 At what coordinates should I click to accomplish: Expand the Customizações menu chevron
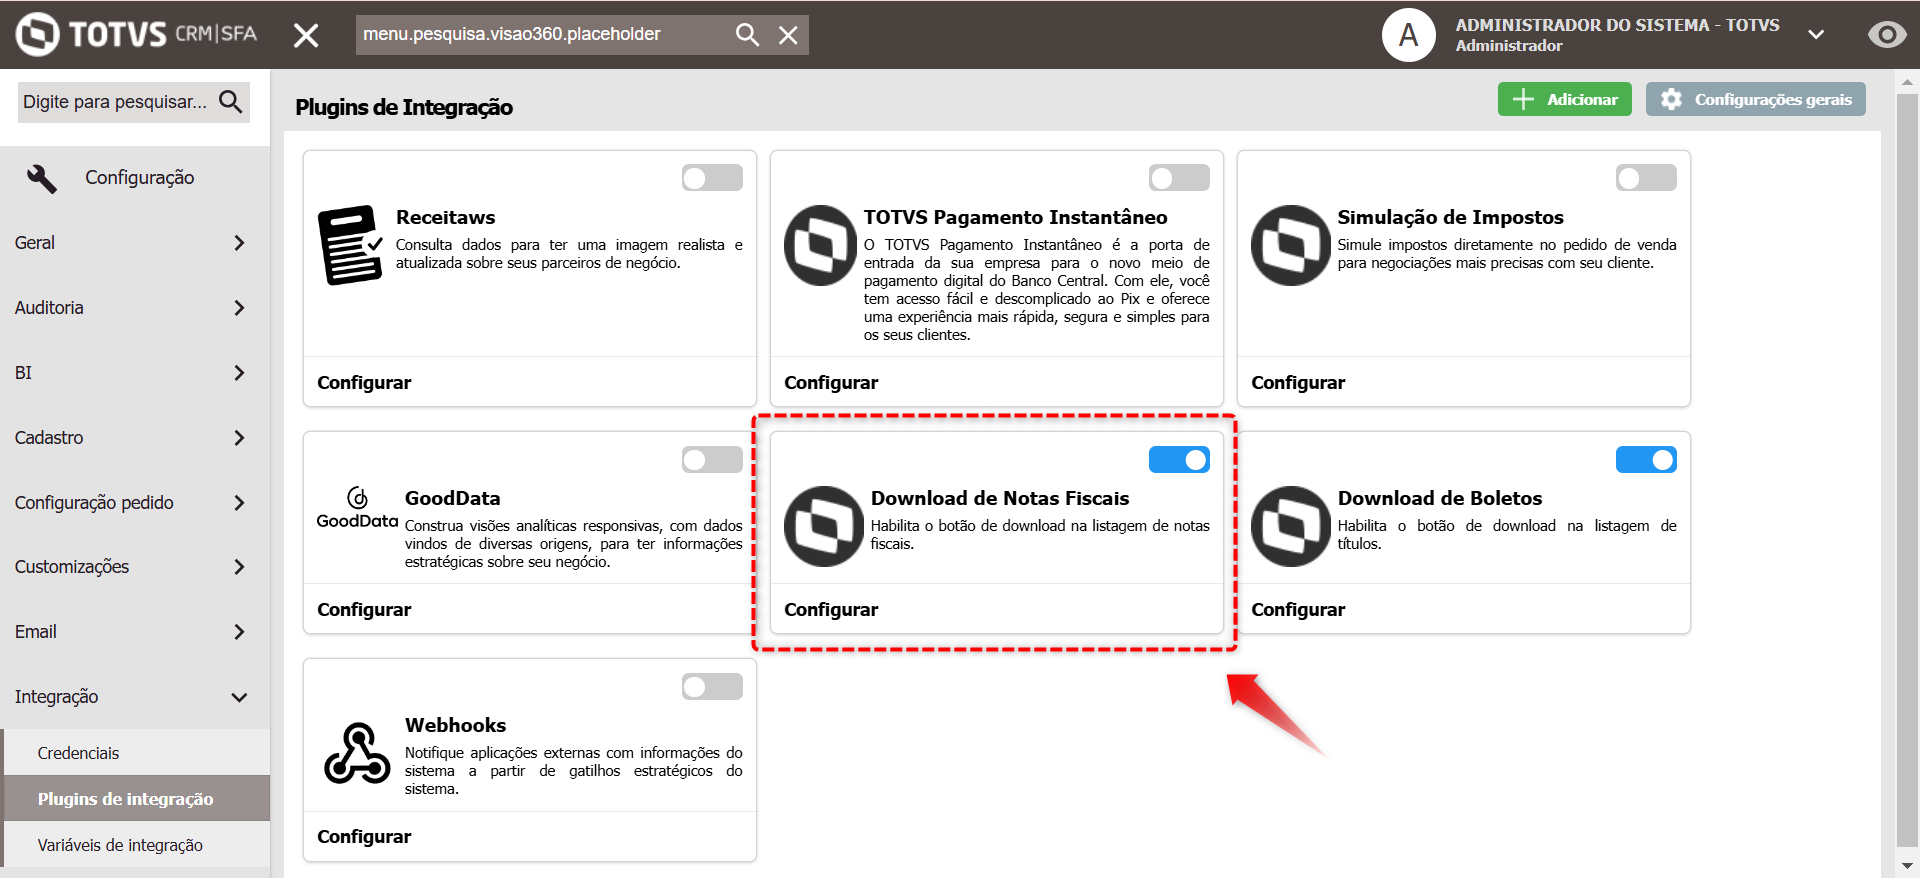[239, 567]
